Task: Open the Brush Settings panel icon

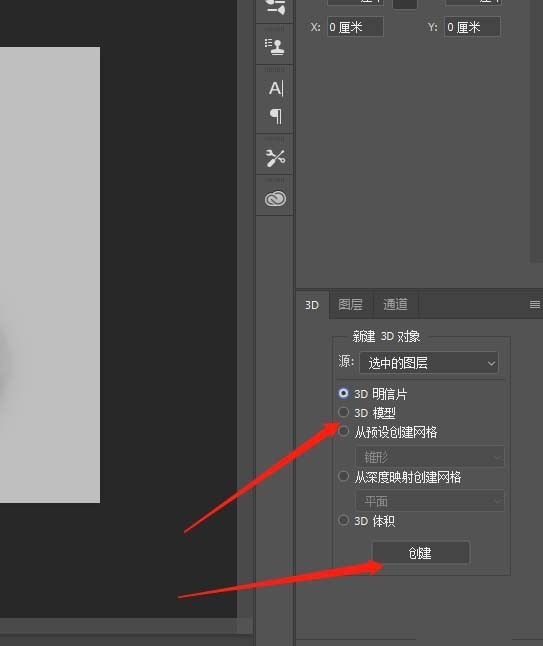Action: click(x=275, y=7)
